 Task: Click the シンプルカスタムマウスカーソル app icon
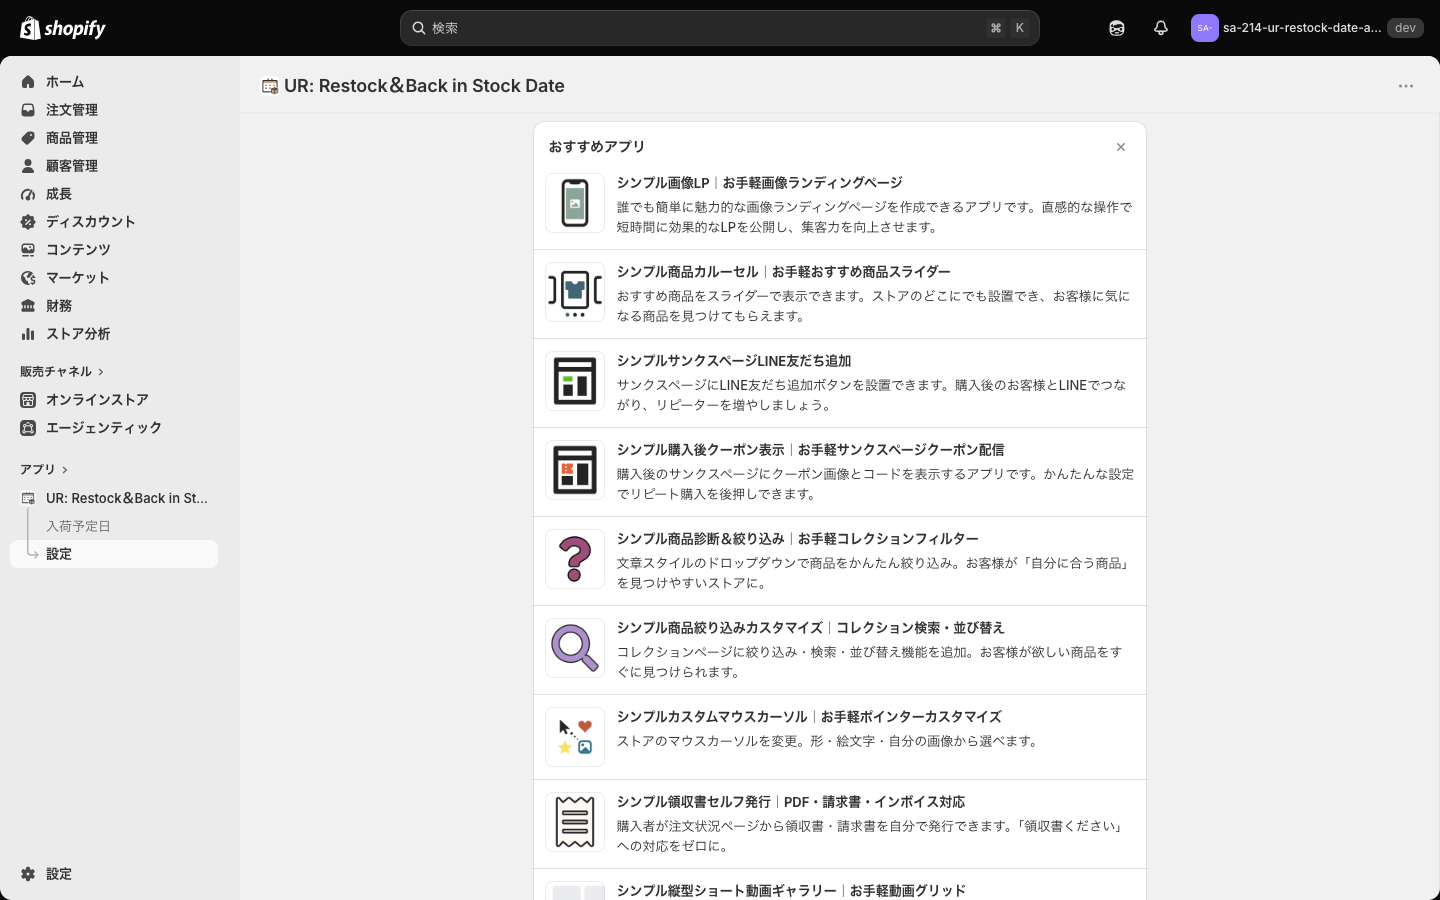575,737
